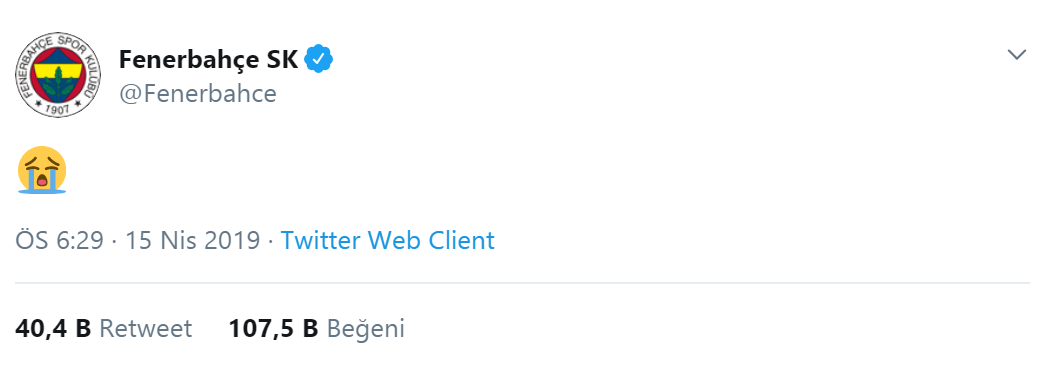Open the Fenerbahçe club crest avatar
Viewport: 1046px width, 370px height.
pos(58,75)
